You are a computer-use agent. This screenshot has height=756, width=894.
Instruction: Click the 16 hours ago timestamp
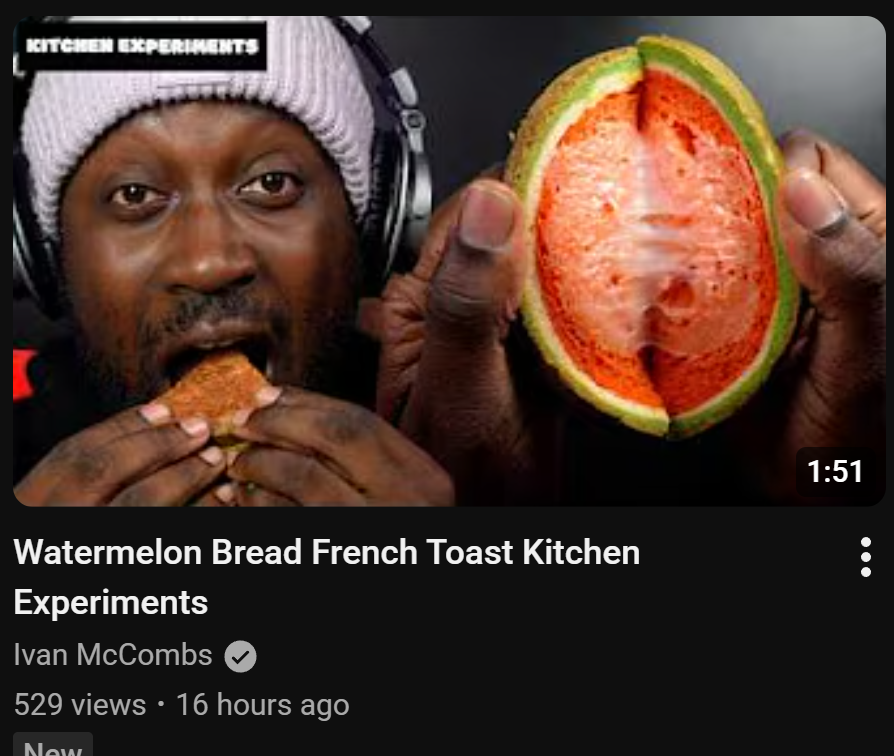point(263,705)
